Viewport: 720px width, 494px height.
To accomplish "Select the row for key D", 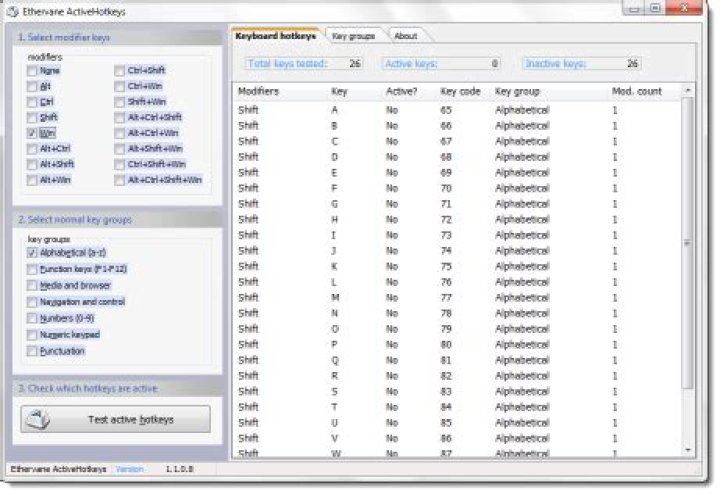I will pos(456,157).
